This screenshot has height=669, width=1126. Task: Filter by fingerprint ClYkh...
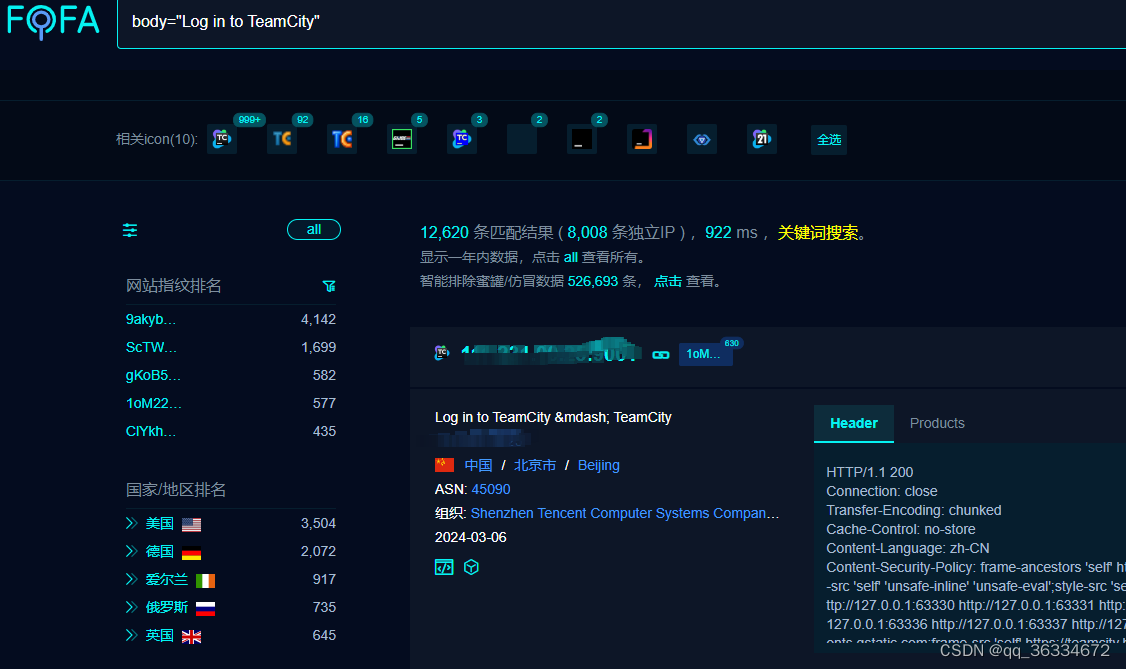click(151, 431)
